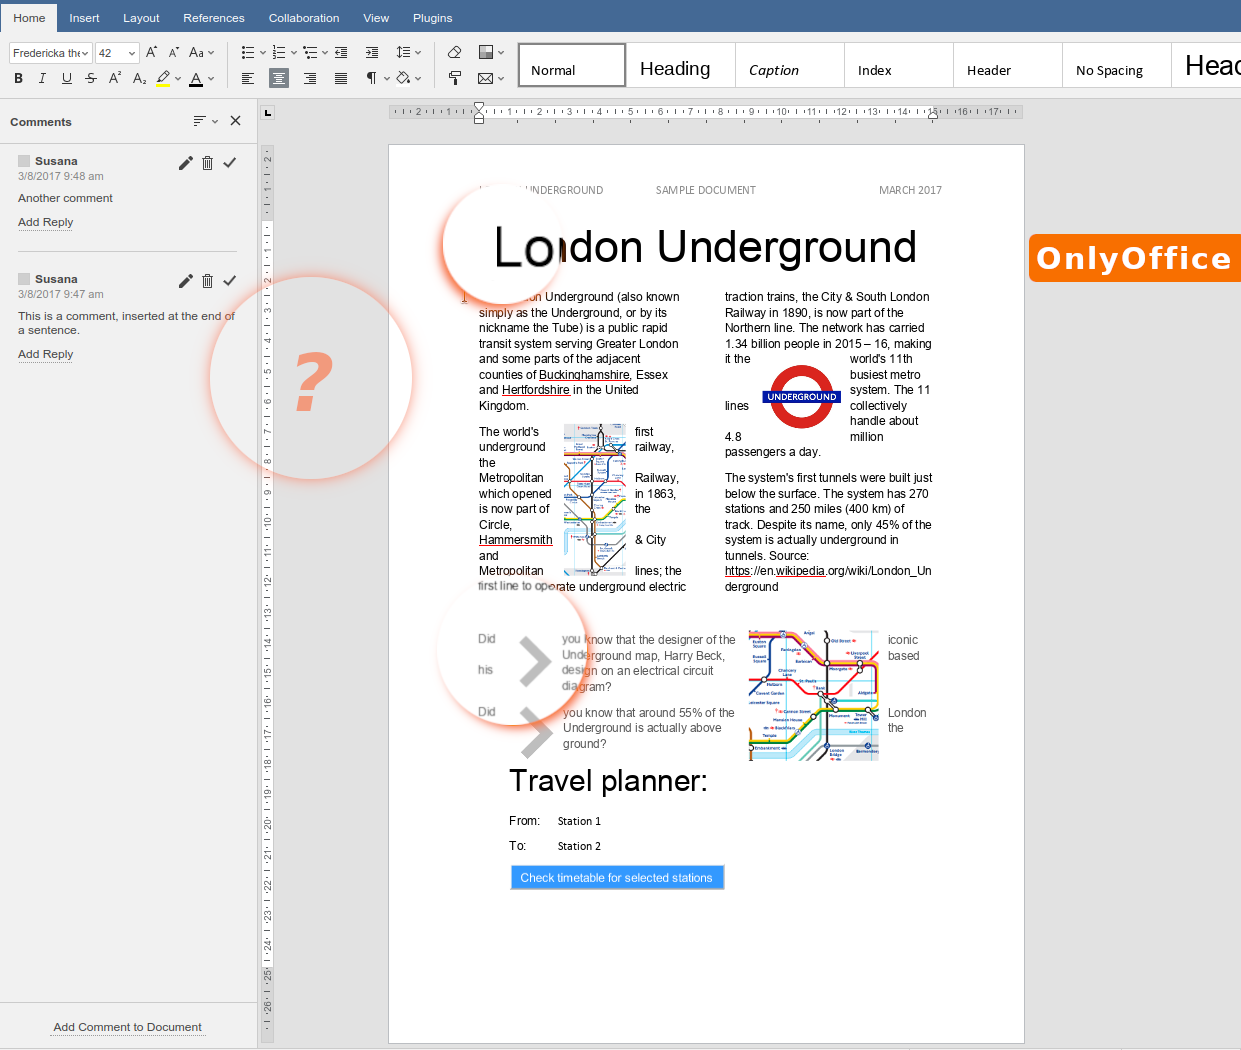This screenshot has width=1241, height=1050.
Task: Open the Plugins tab
Action: pos(433,18)
